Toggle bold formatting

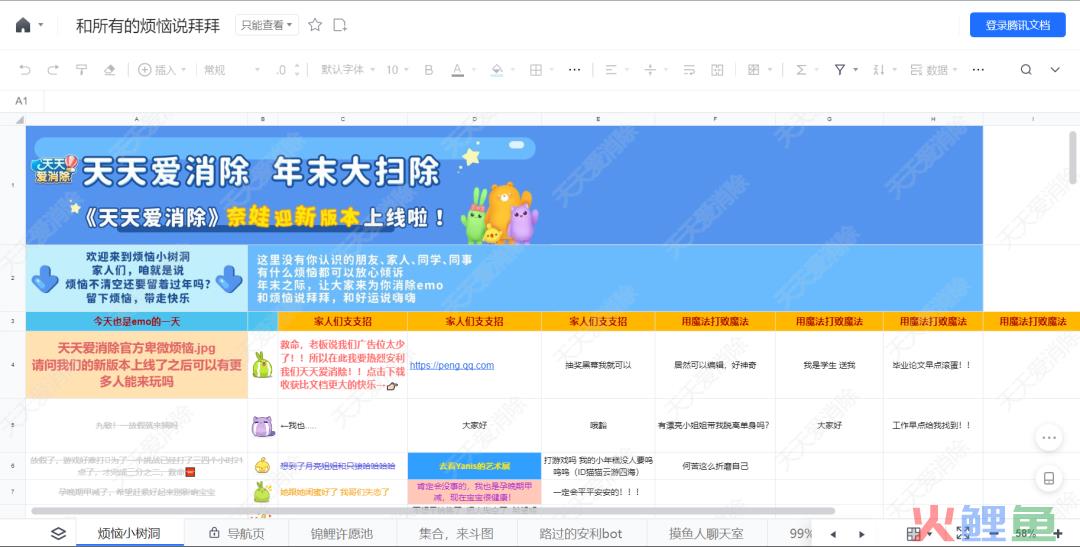[x=428, y=70]
